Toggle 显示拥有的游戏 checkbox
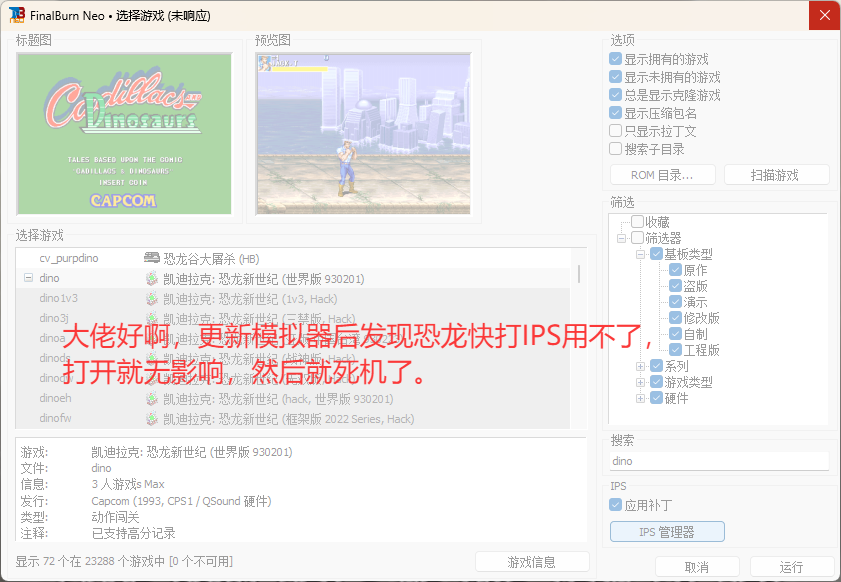The image size is (841, 582). (x=616, y=58)
